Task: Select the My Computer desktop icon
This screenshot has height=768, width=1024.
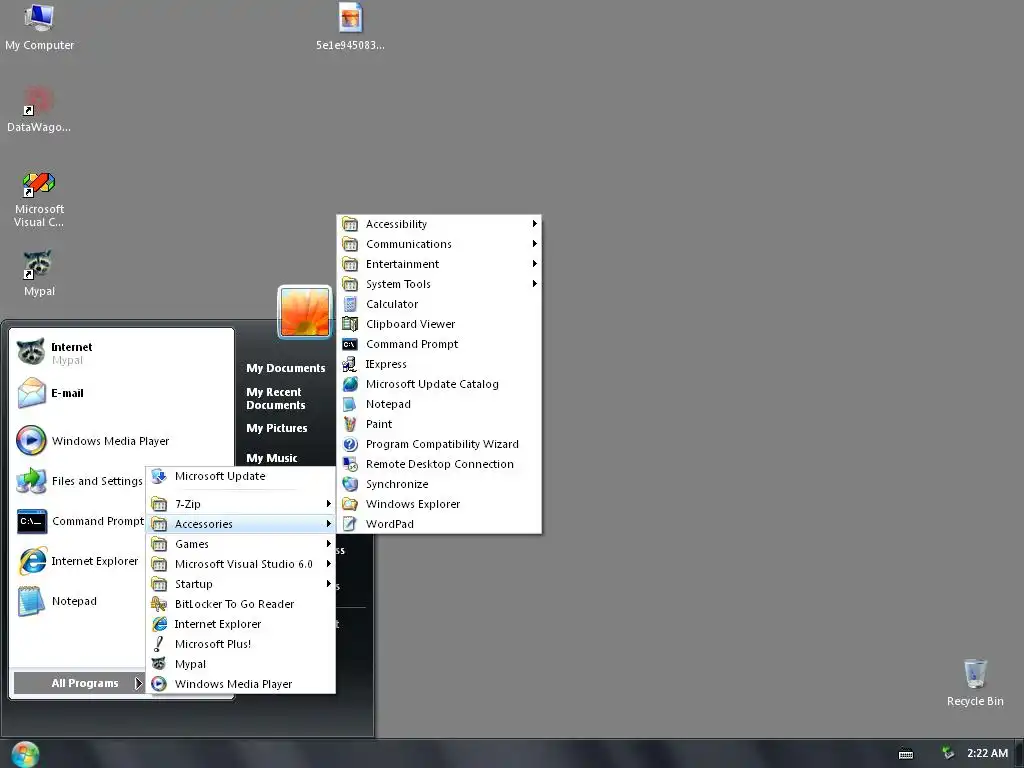Action: click(39, 27)
